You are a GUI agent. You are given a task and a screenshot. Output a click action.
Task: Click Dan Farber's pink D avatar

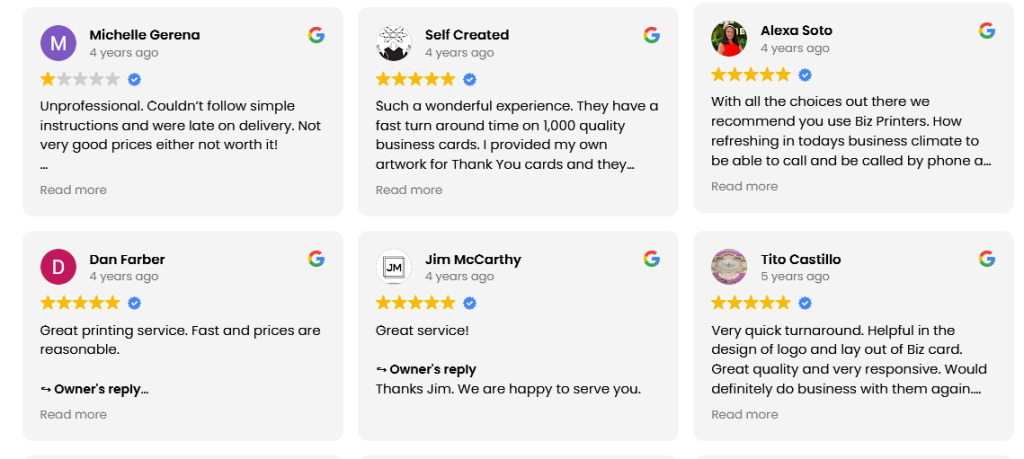pos(58,267)
